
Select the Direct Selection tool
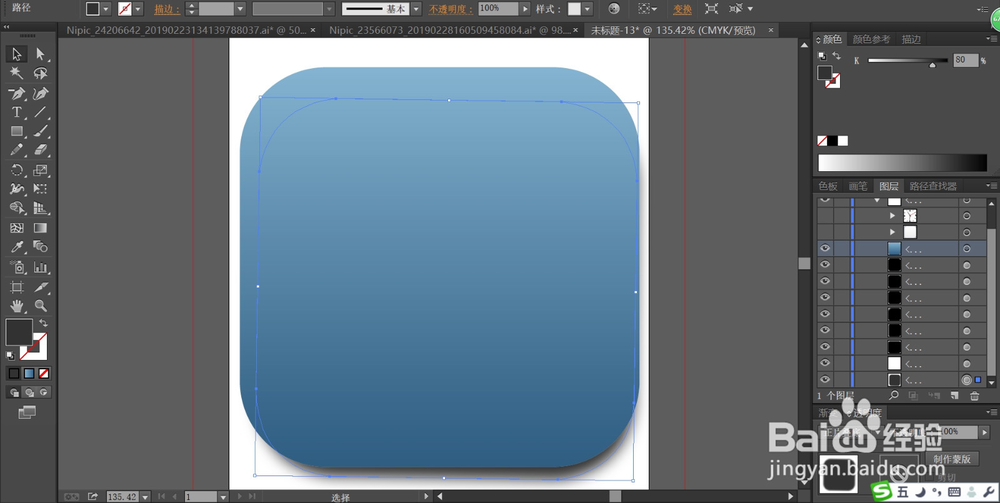(41, 54)
